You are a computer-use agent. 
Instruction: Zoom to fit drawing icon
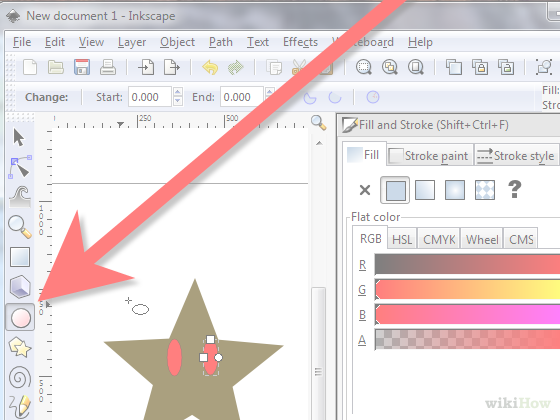click(x=390, y=67)
